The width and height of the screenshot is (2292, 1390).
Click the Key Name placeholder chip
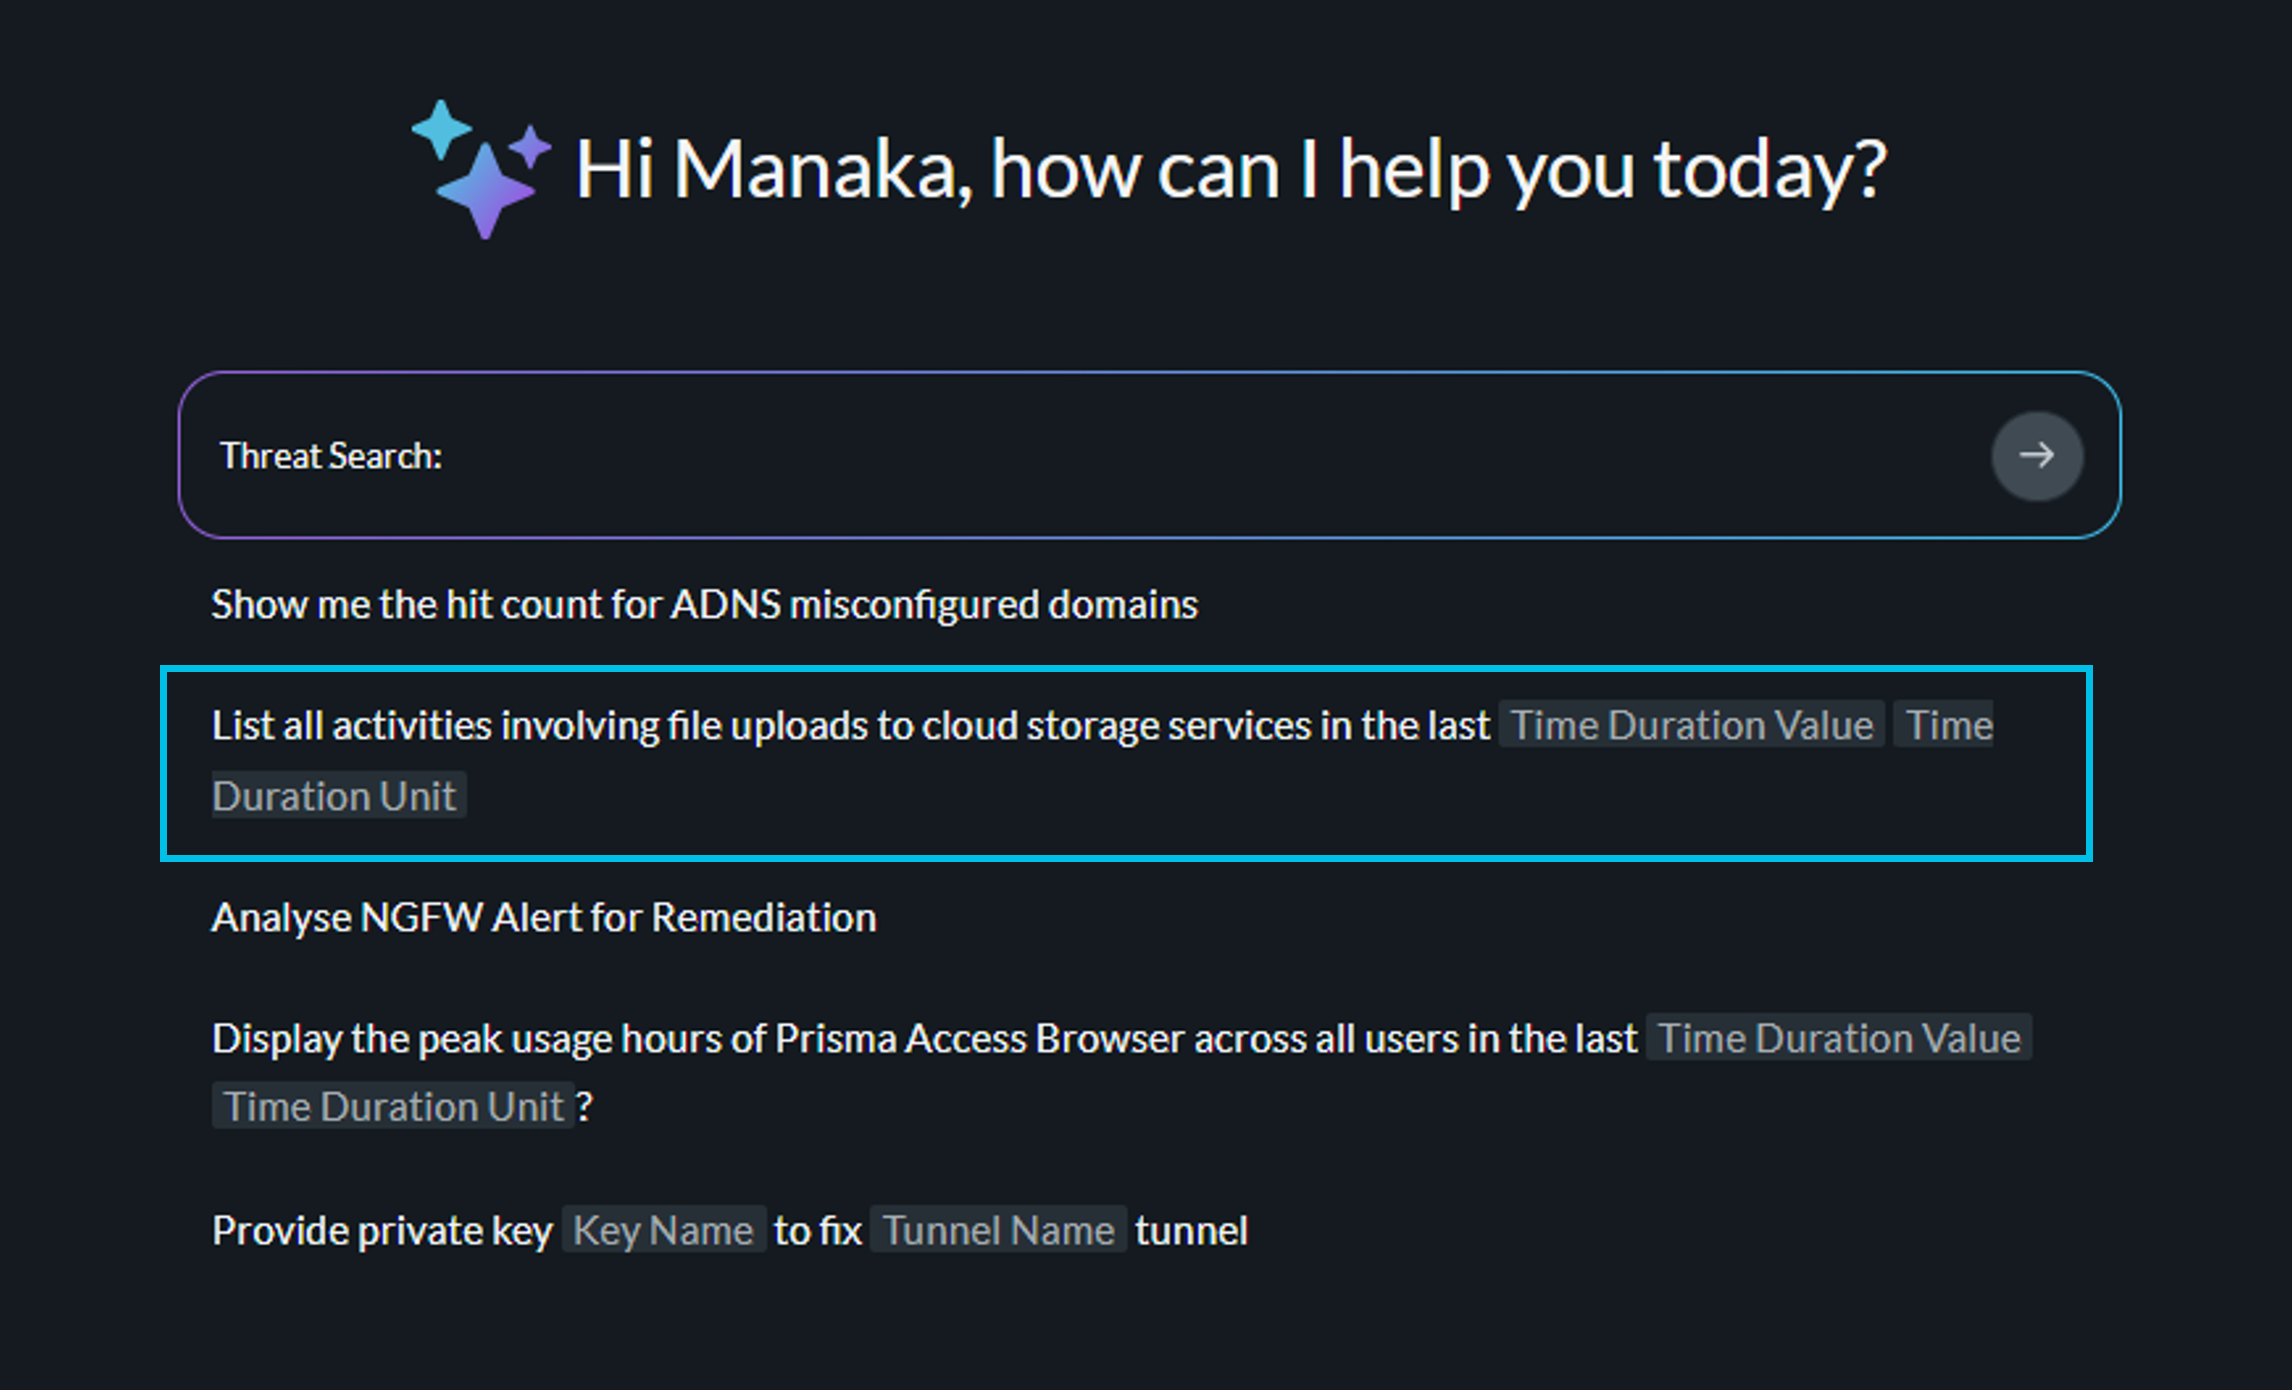[664, 1230]
